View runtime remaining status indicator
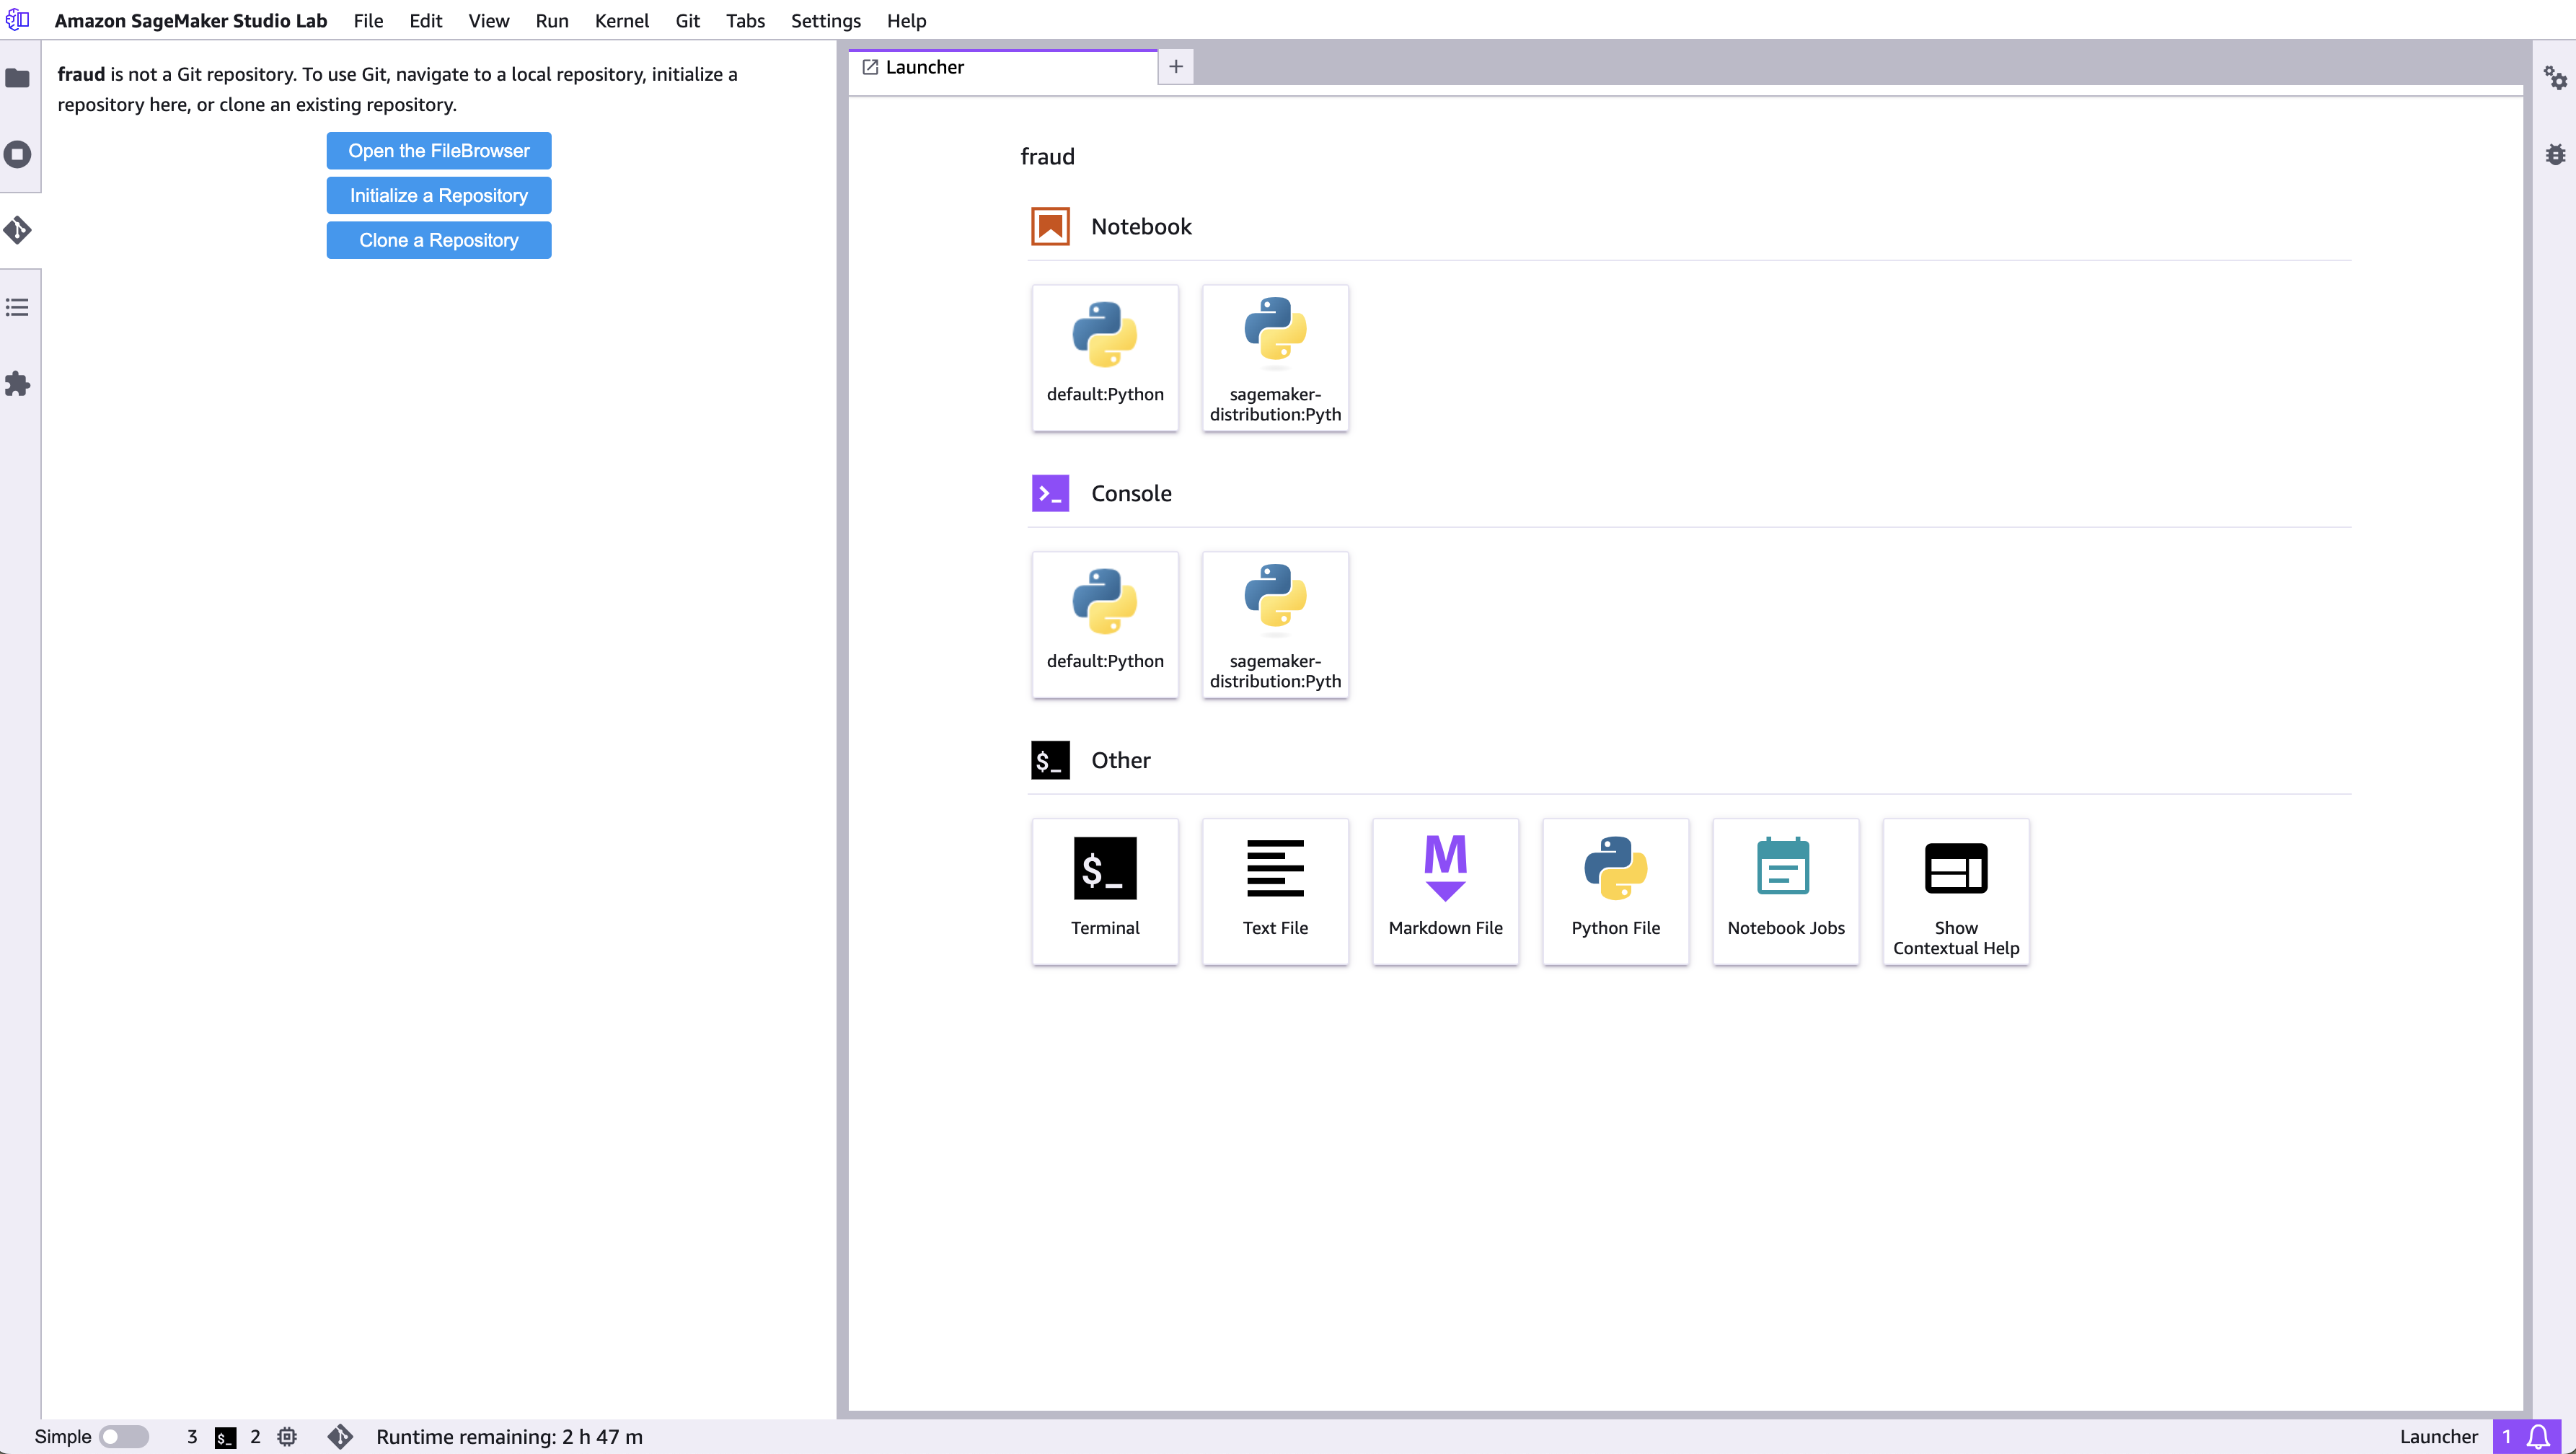 tap(511, 1435)
